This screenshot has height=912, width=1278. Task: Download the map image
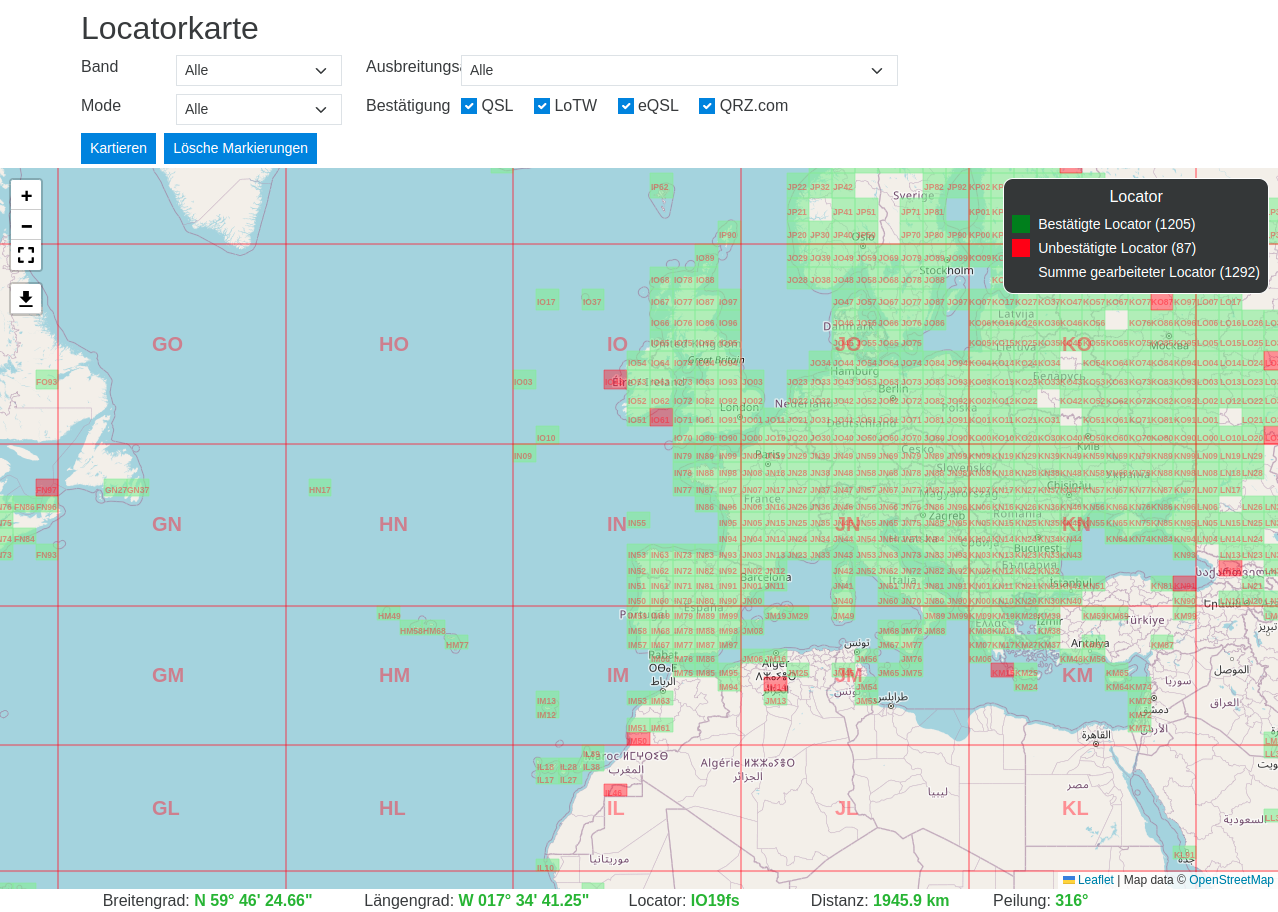coord(26,298)
